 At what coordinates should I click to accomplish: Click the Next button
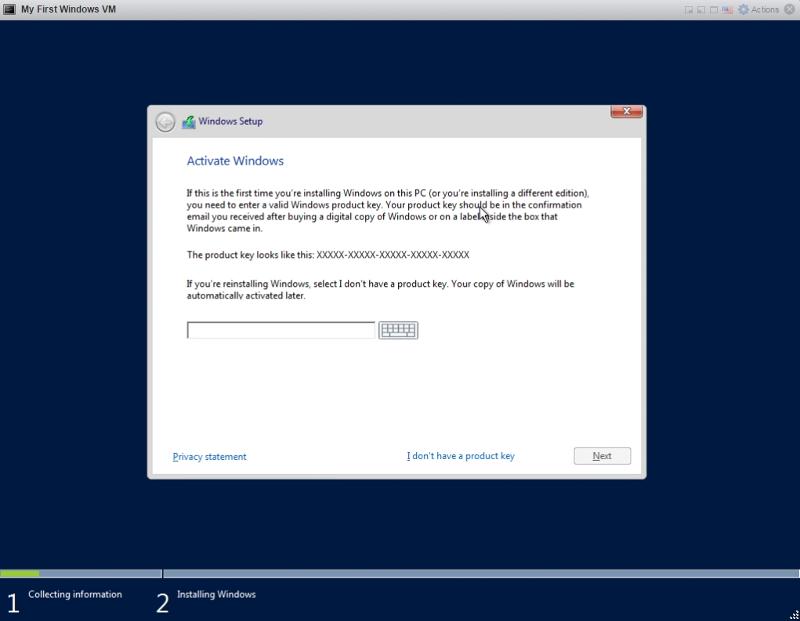click(x=602, y=456)
